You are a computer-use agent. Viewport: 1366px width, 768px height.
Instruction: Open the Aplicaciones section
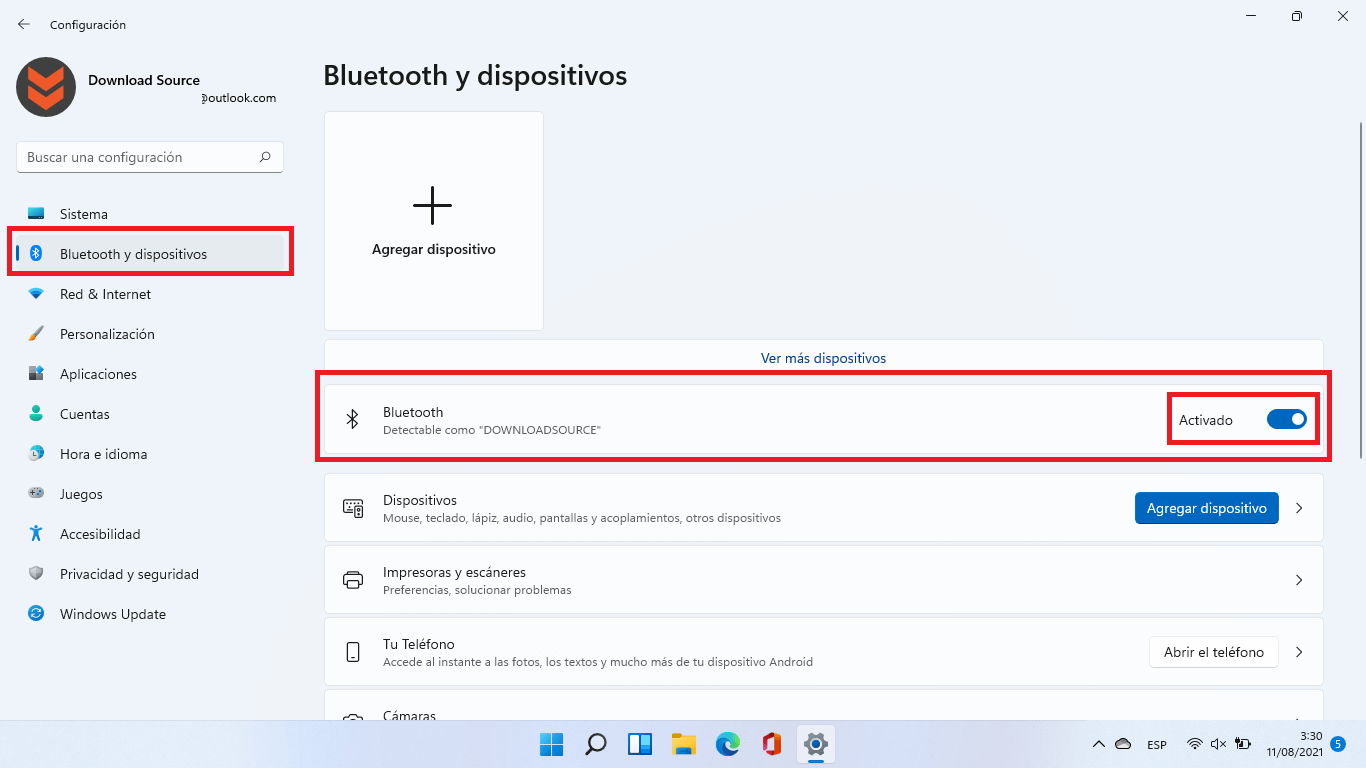[x=150, y=374]
